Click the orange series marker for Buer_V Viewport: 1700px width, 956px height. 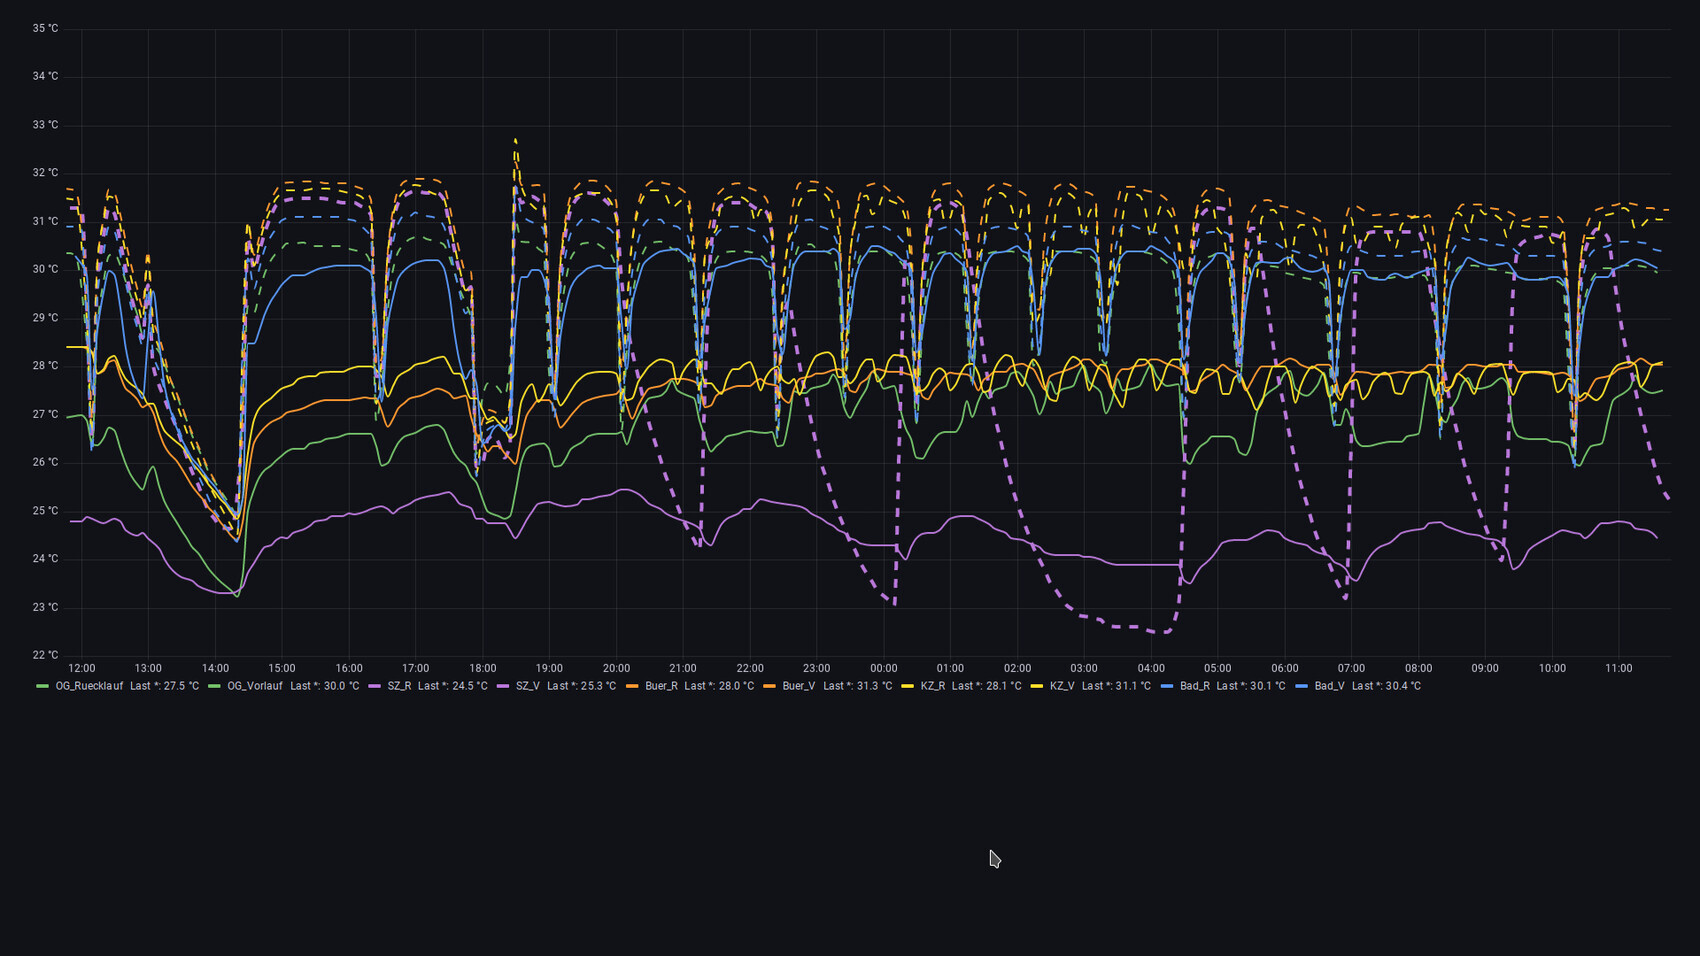point(769,686)
